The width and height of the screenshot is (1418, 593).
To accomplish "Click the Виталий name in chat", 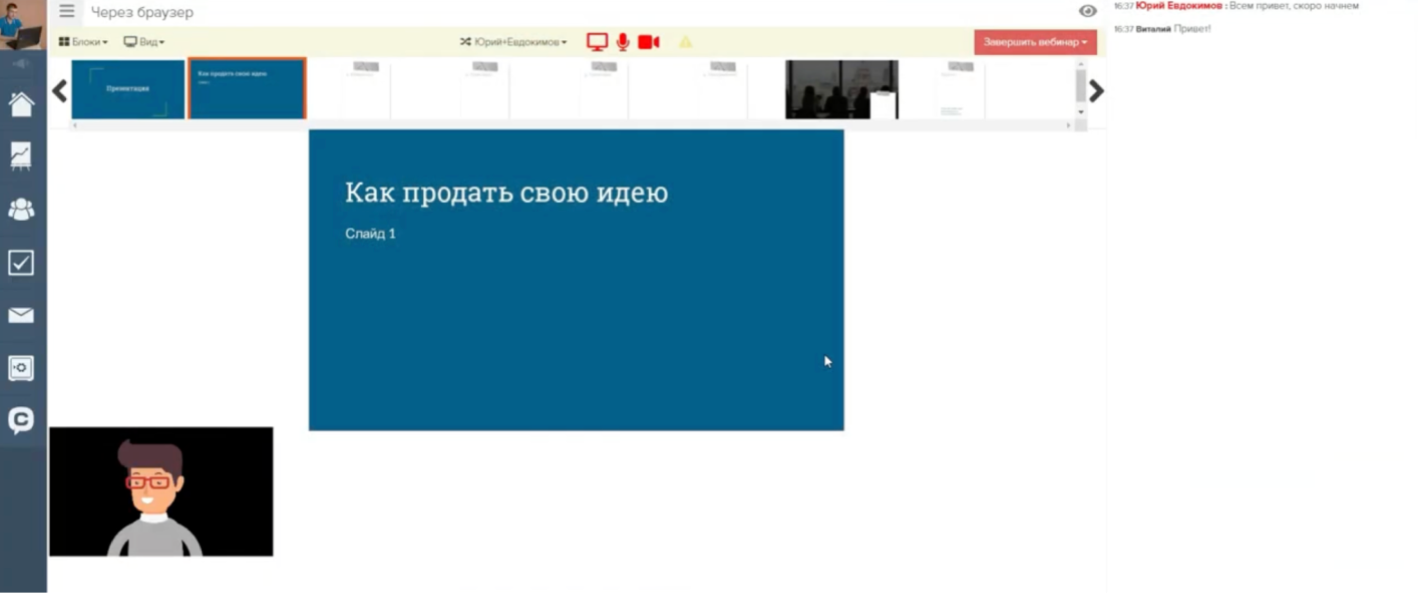I will 1153,29.
